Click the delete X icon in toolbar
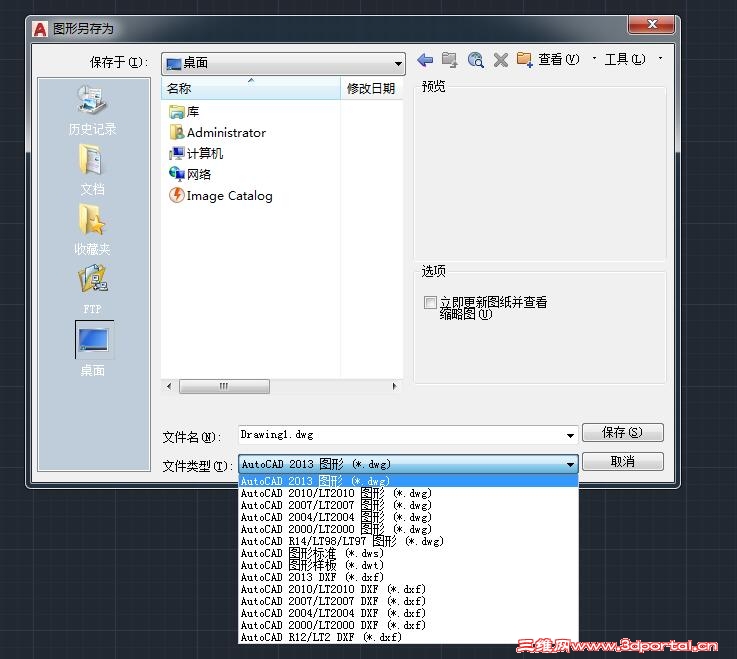Image resolution: width=737 pixels, height=659 pixels. (x=501, y=60)
